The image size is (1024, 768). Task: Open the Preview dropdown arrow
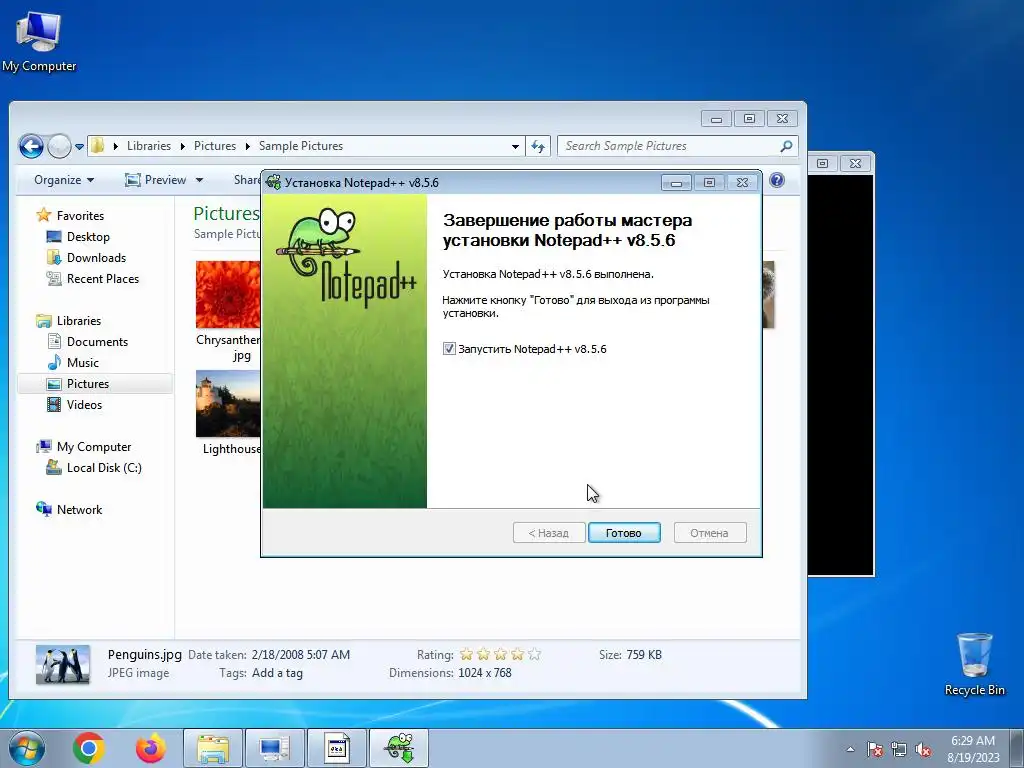pyautogui.click(x=199, y=180)
